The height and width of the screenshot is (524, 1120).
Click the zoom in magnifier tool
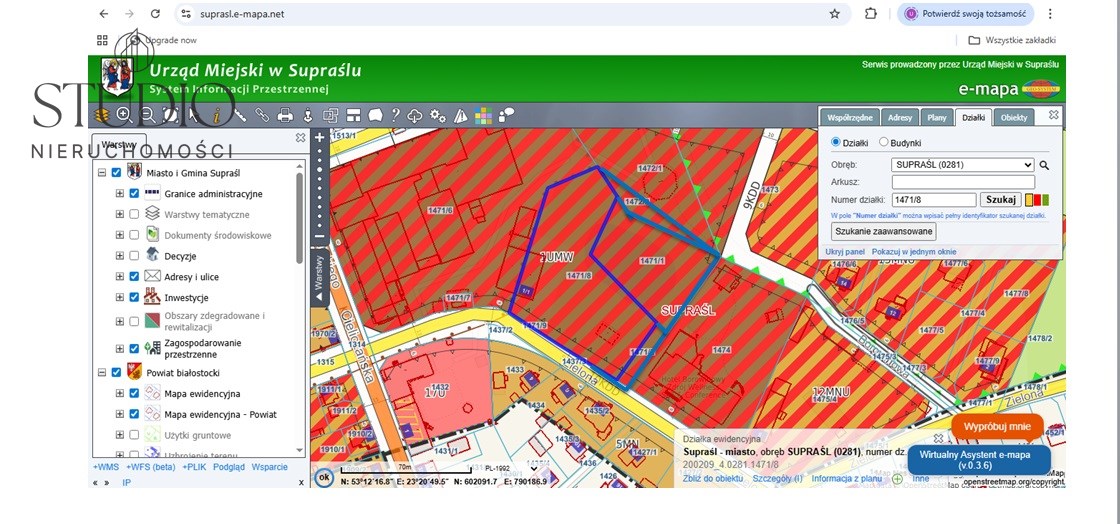[124, 115]
